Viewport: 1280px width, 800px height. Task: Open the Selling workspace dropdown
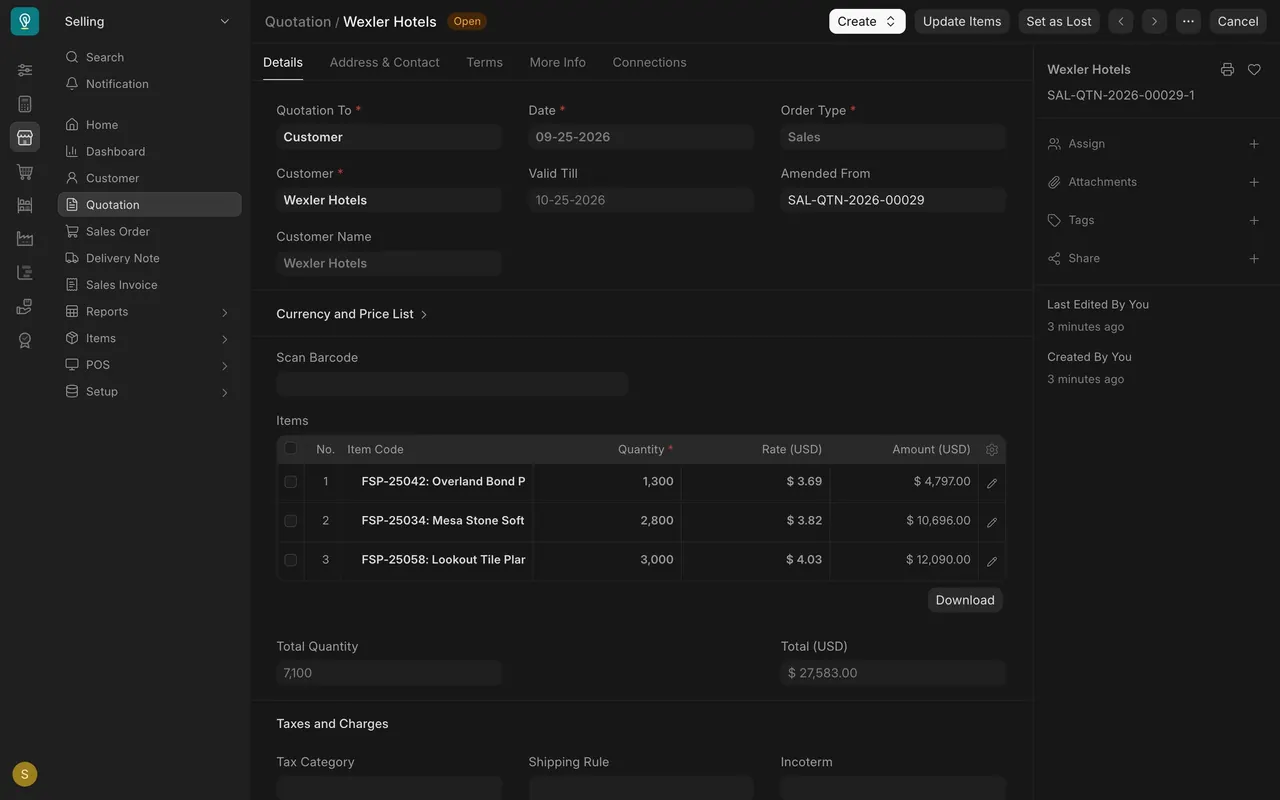point(148,21)
